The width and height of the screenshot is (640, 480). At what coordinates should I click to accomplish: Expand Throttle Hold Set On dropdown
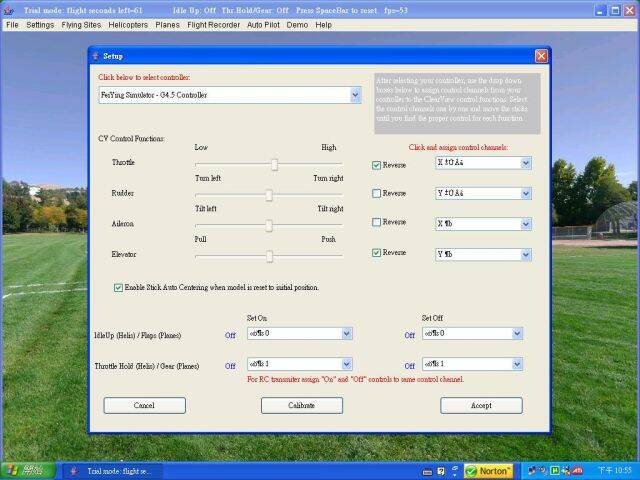347,364
